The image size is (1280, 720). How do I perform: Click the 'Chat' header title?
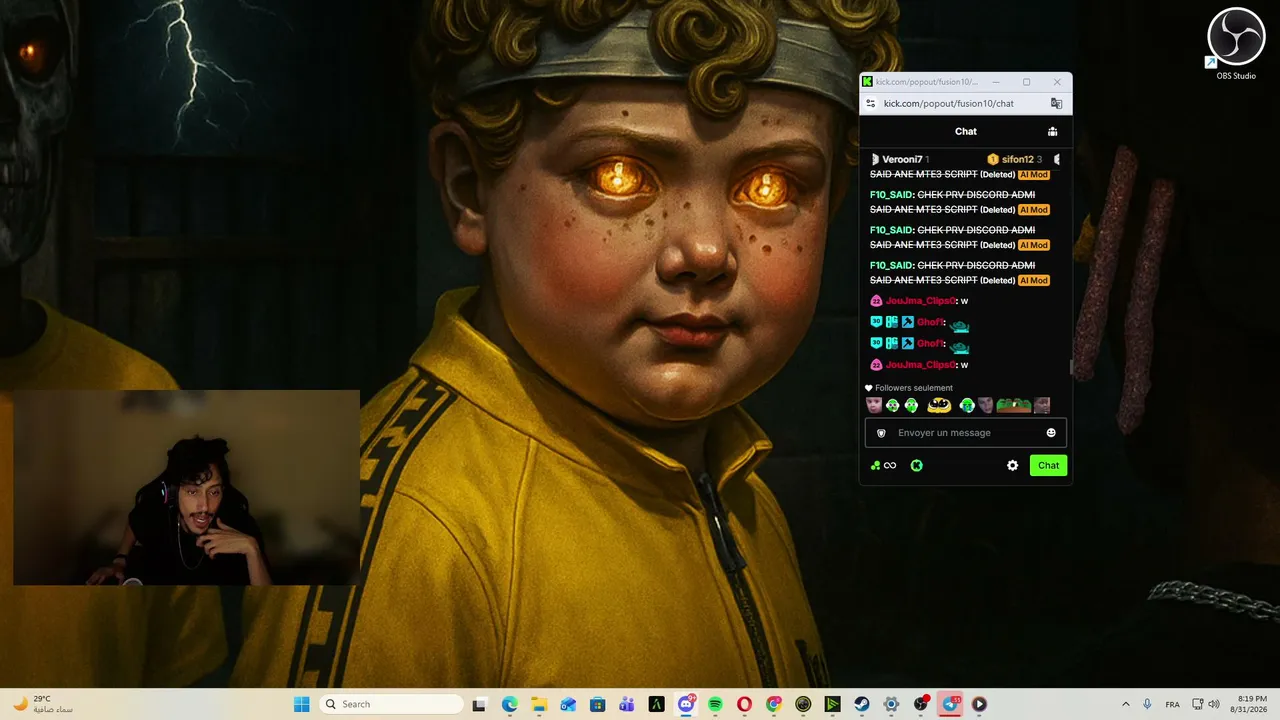coord(965,131)
